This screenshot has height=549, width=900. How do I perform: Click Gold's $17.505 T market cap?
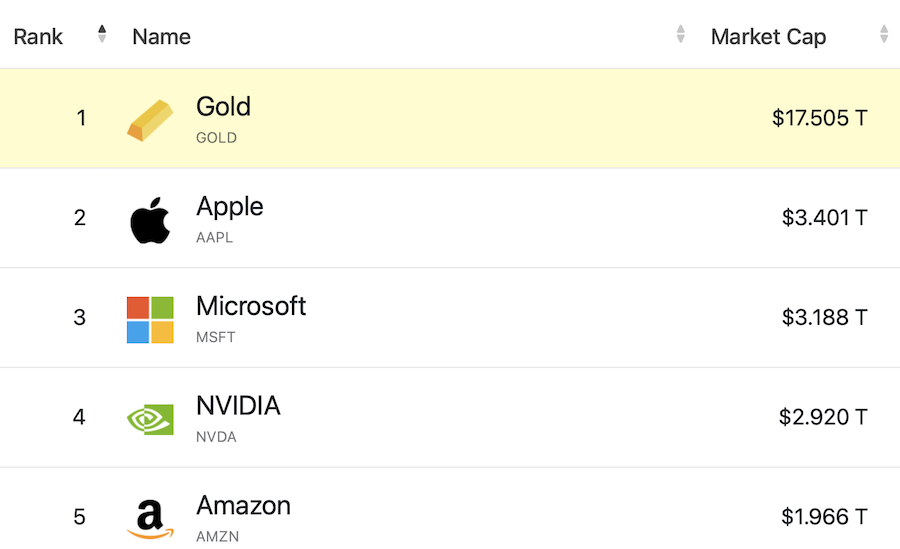pyautogui.click(x=819, y=118)
